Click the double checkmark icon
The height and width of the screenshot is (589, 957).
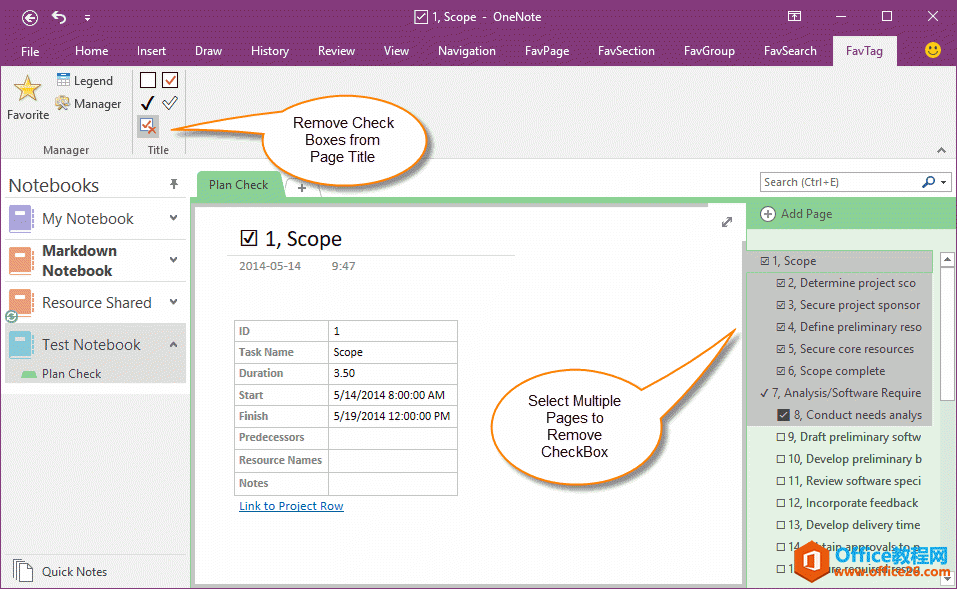click(168, 103)
